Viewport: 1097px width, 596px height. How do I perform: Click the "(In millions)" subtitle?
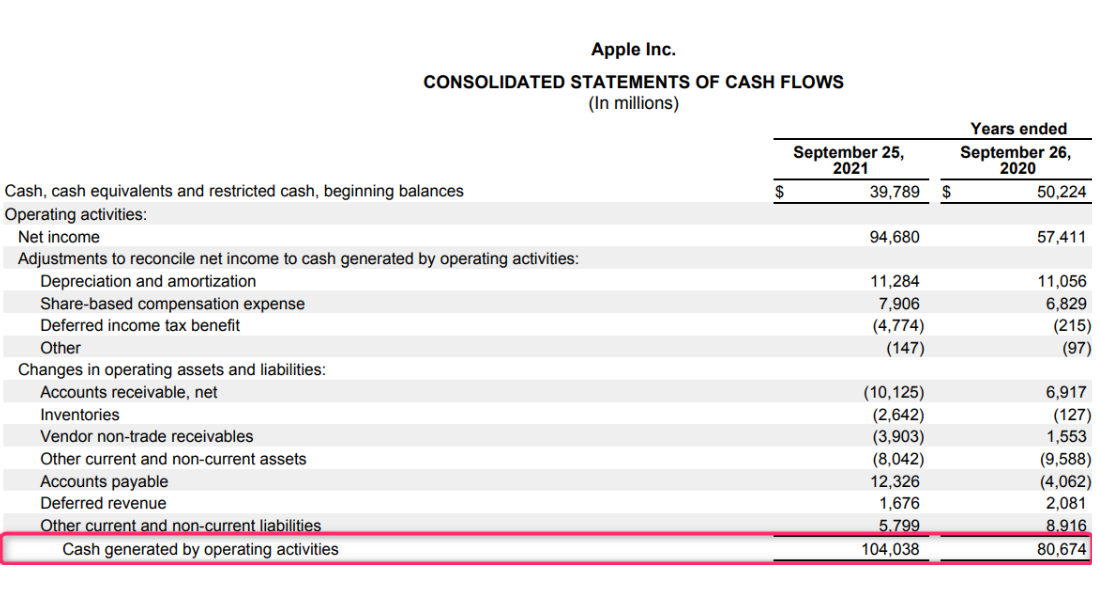point(633,104)
